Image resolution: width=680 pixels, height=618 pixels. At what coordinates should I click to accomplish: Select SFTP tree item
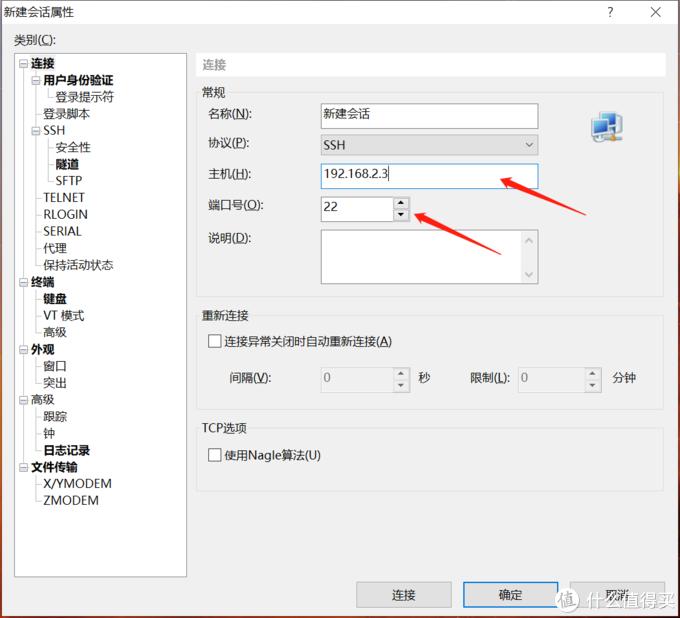69,181
